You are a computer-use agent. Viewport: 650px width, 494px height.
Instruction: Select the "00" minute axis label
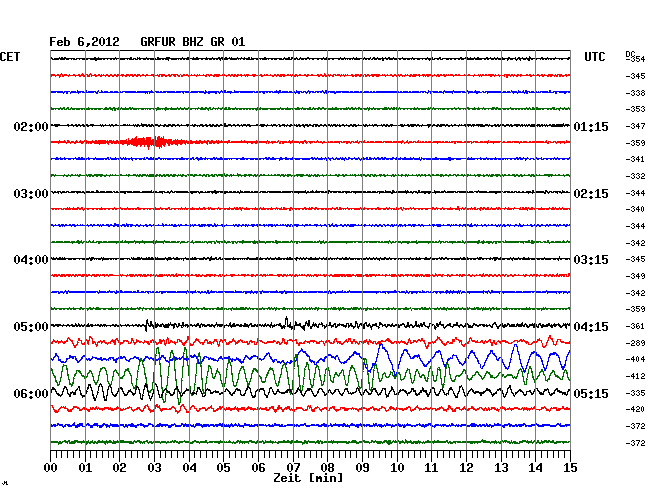pos(51,468)
